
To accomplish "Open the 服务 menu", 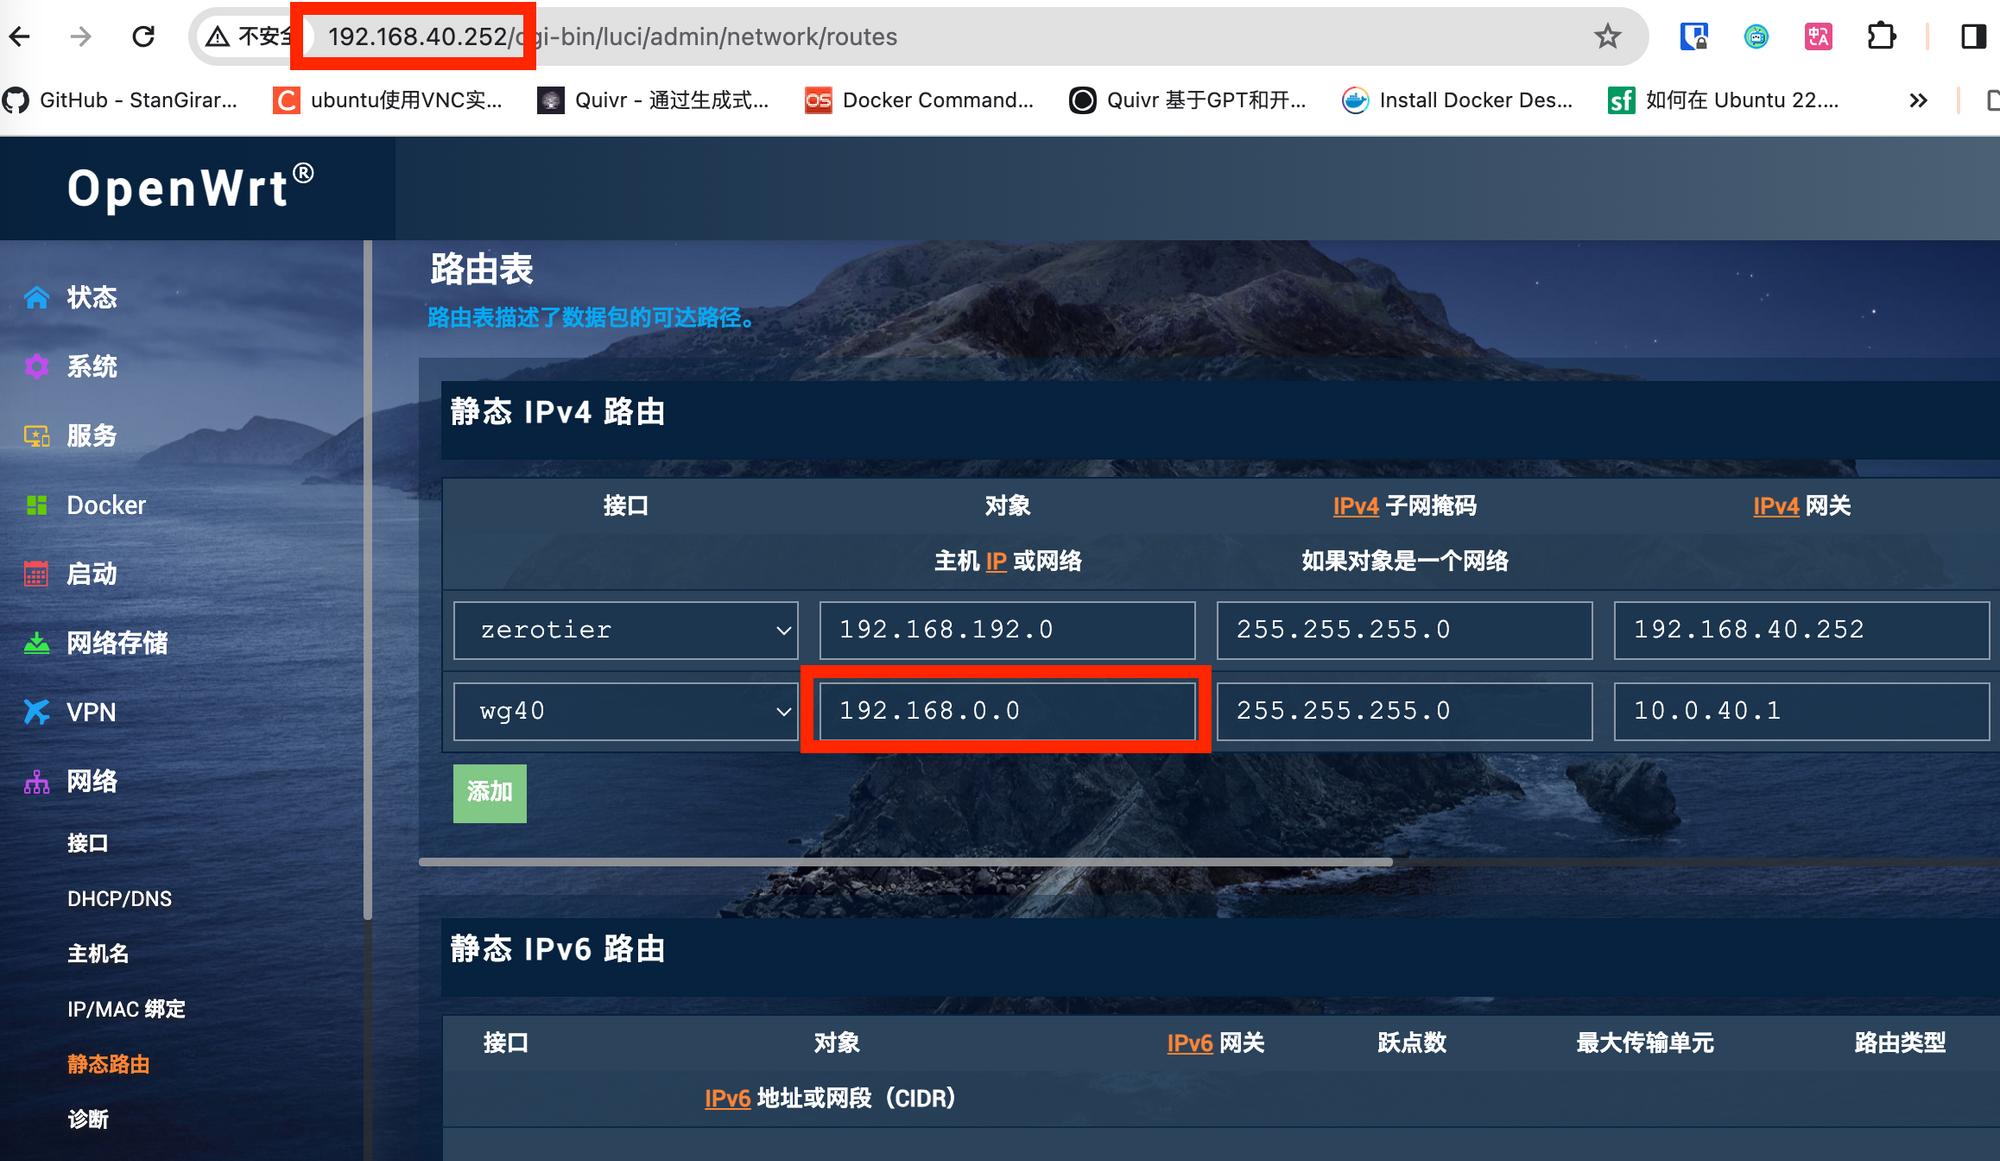I will point(92,435).
